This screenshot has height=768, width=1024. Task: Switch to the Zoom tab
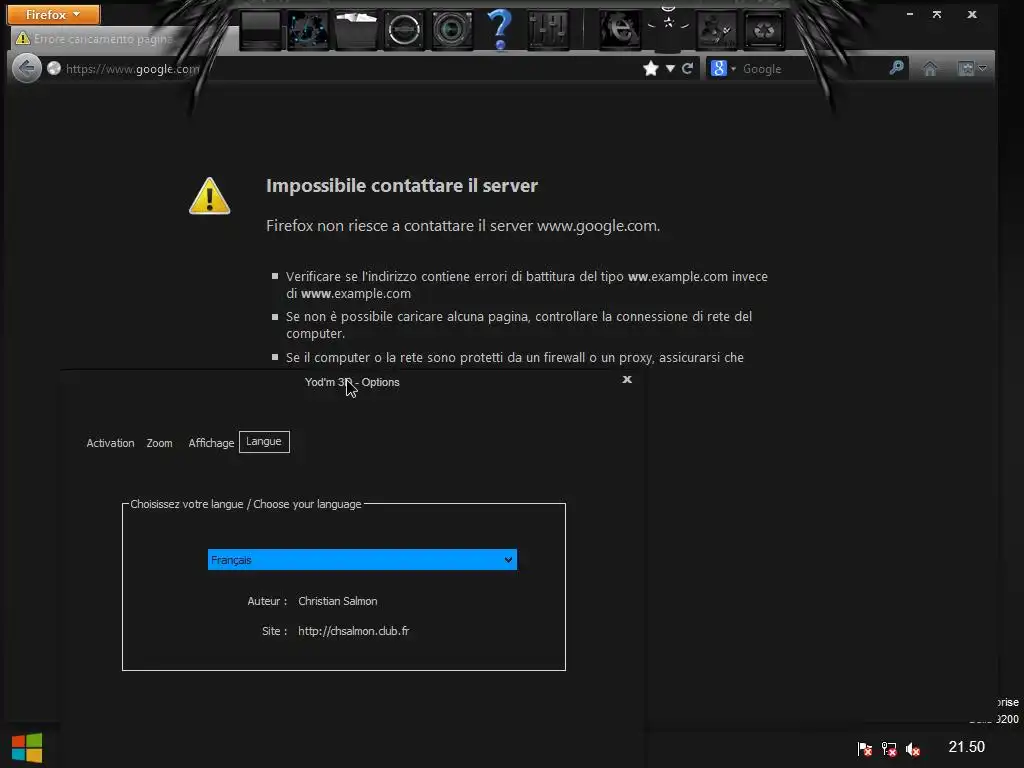159,443
